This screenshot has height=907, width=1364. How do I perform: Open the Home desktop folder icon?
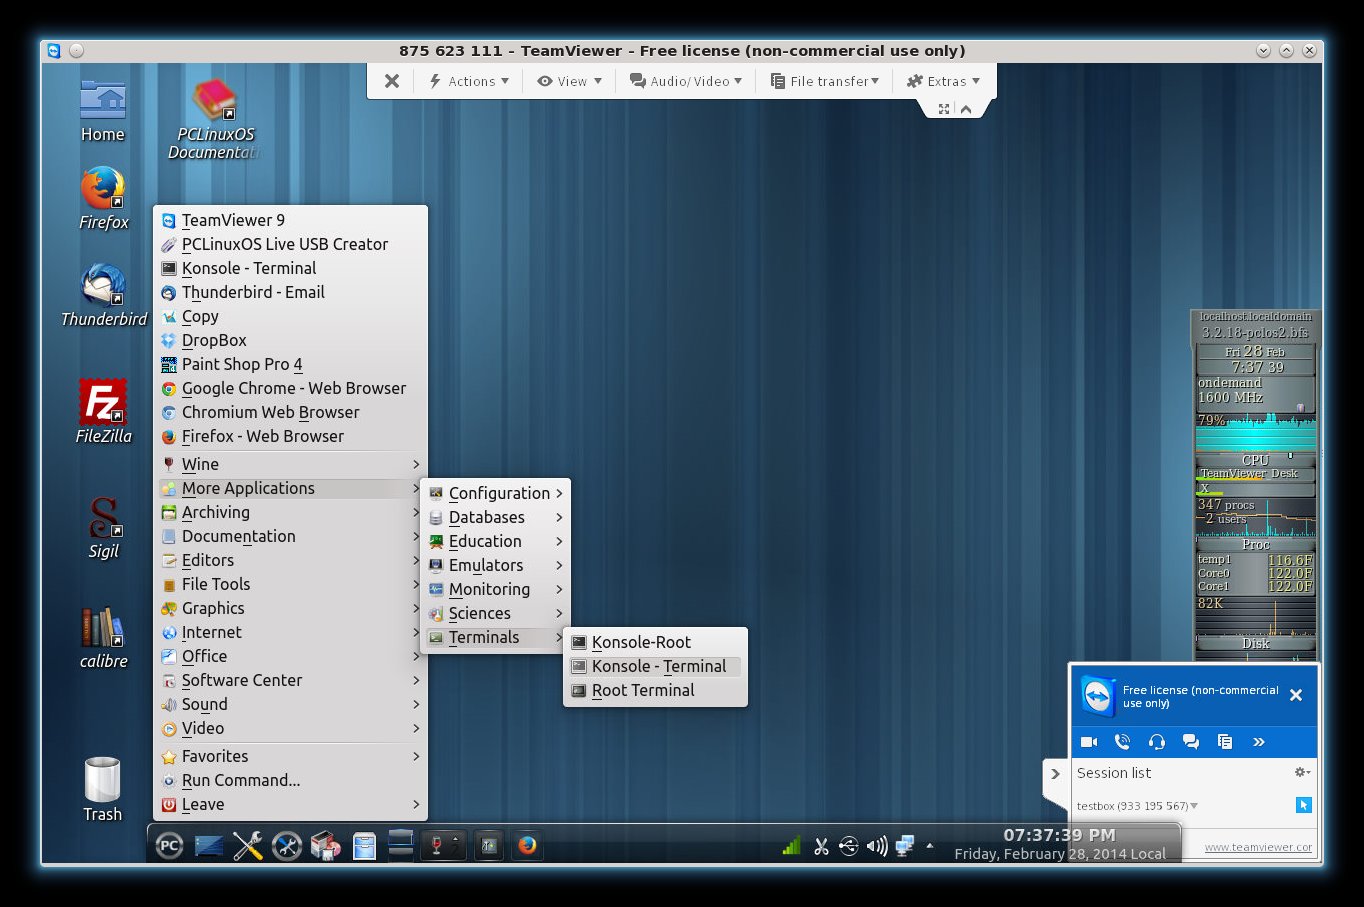coord(103,112)
